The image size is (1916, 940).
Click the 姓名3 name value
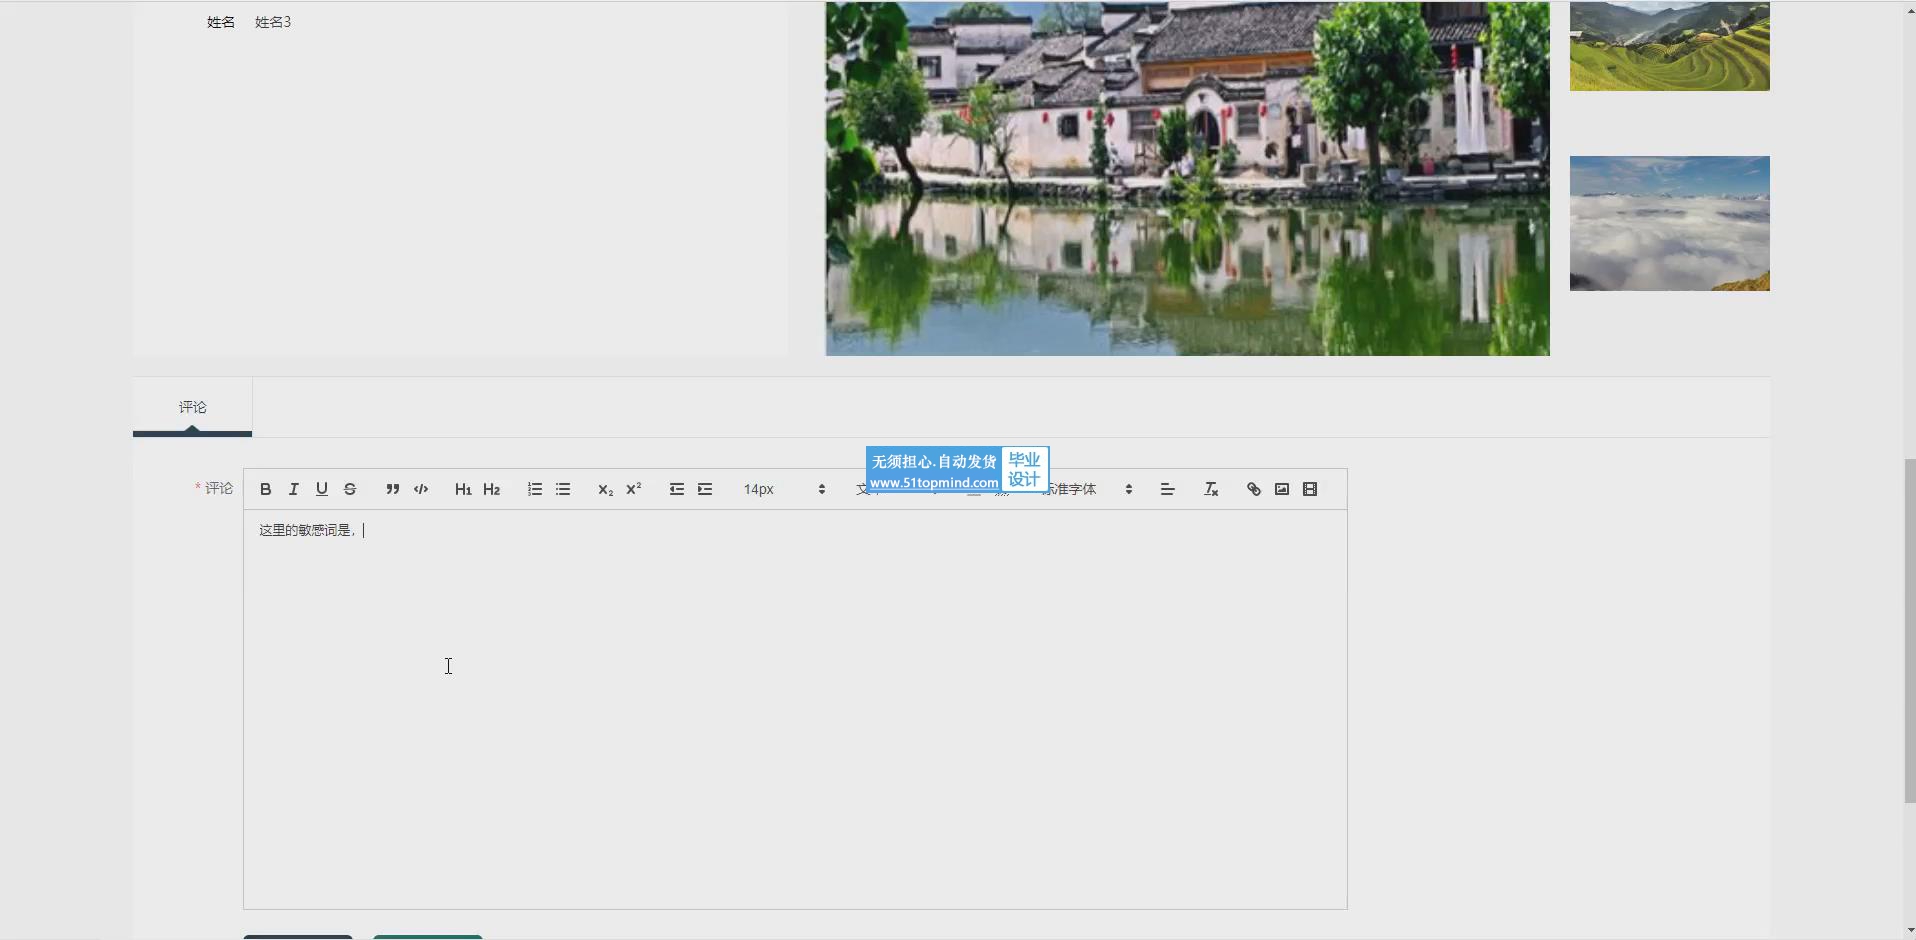pyautogui.click(x=273, y=22)
